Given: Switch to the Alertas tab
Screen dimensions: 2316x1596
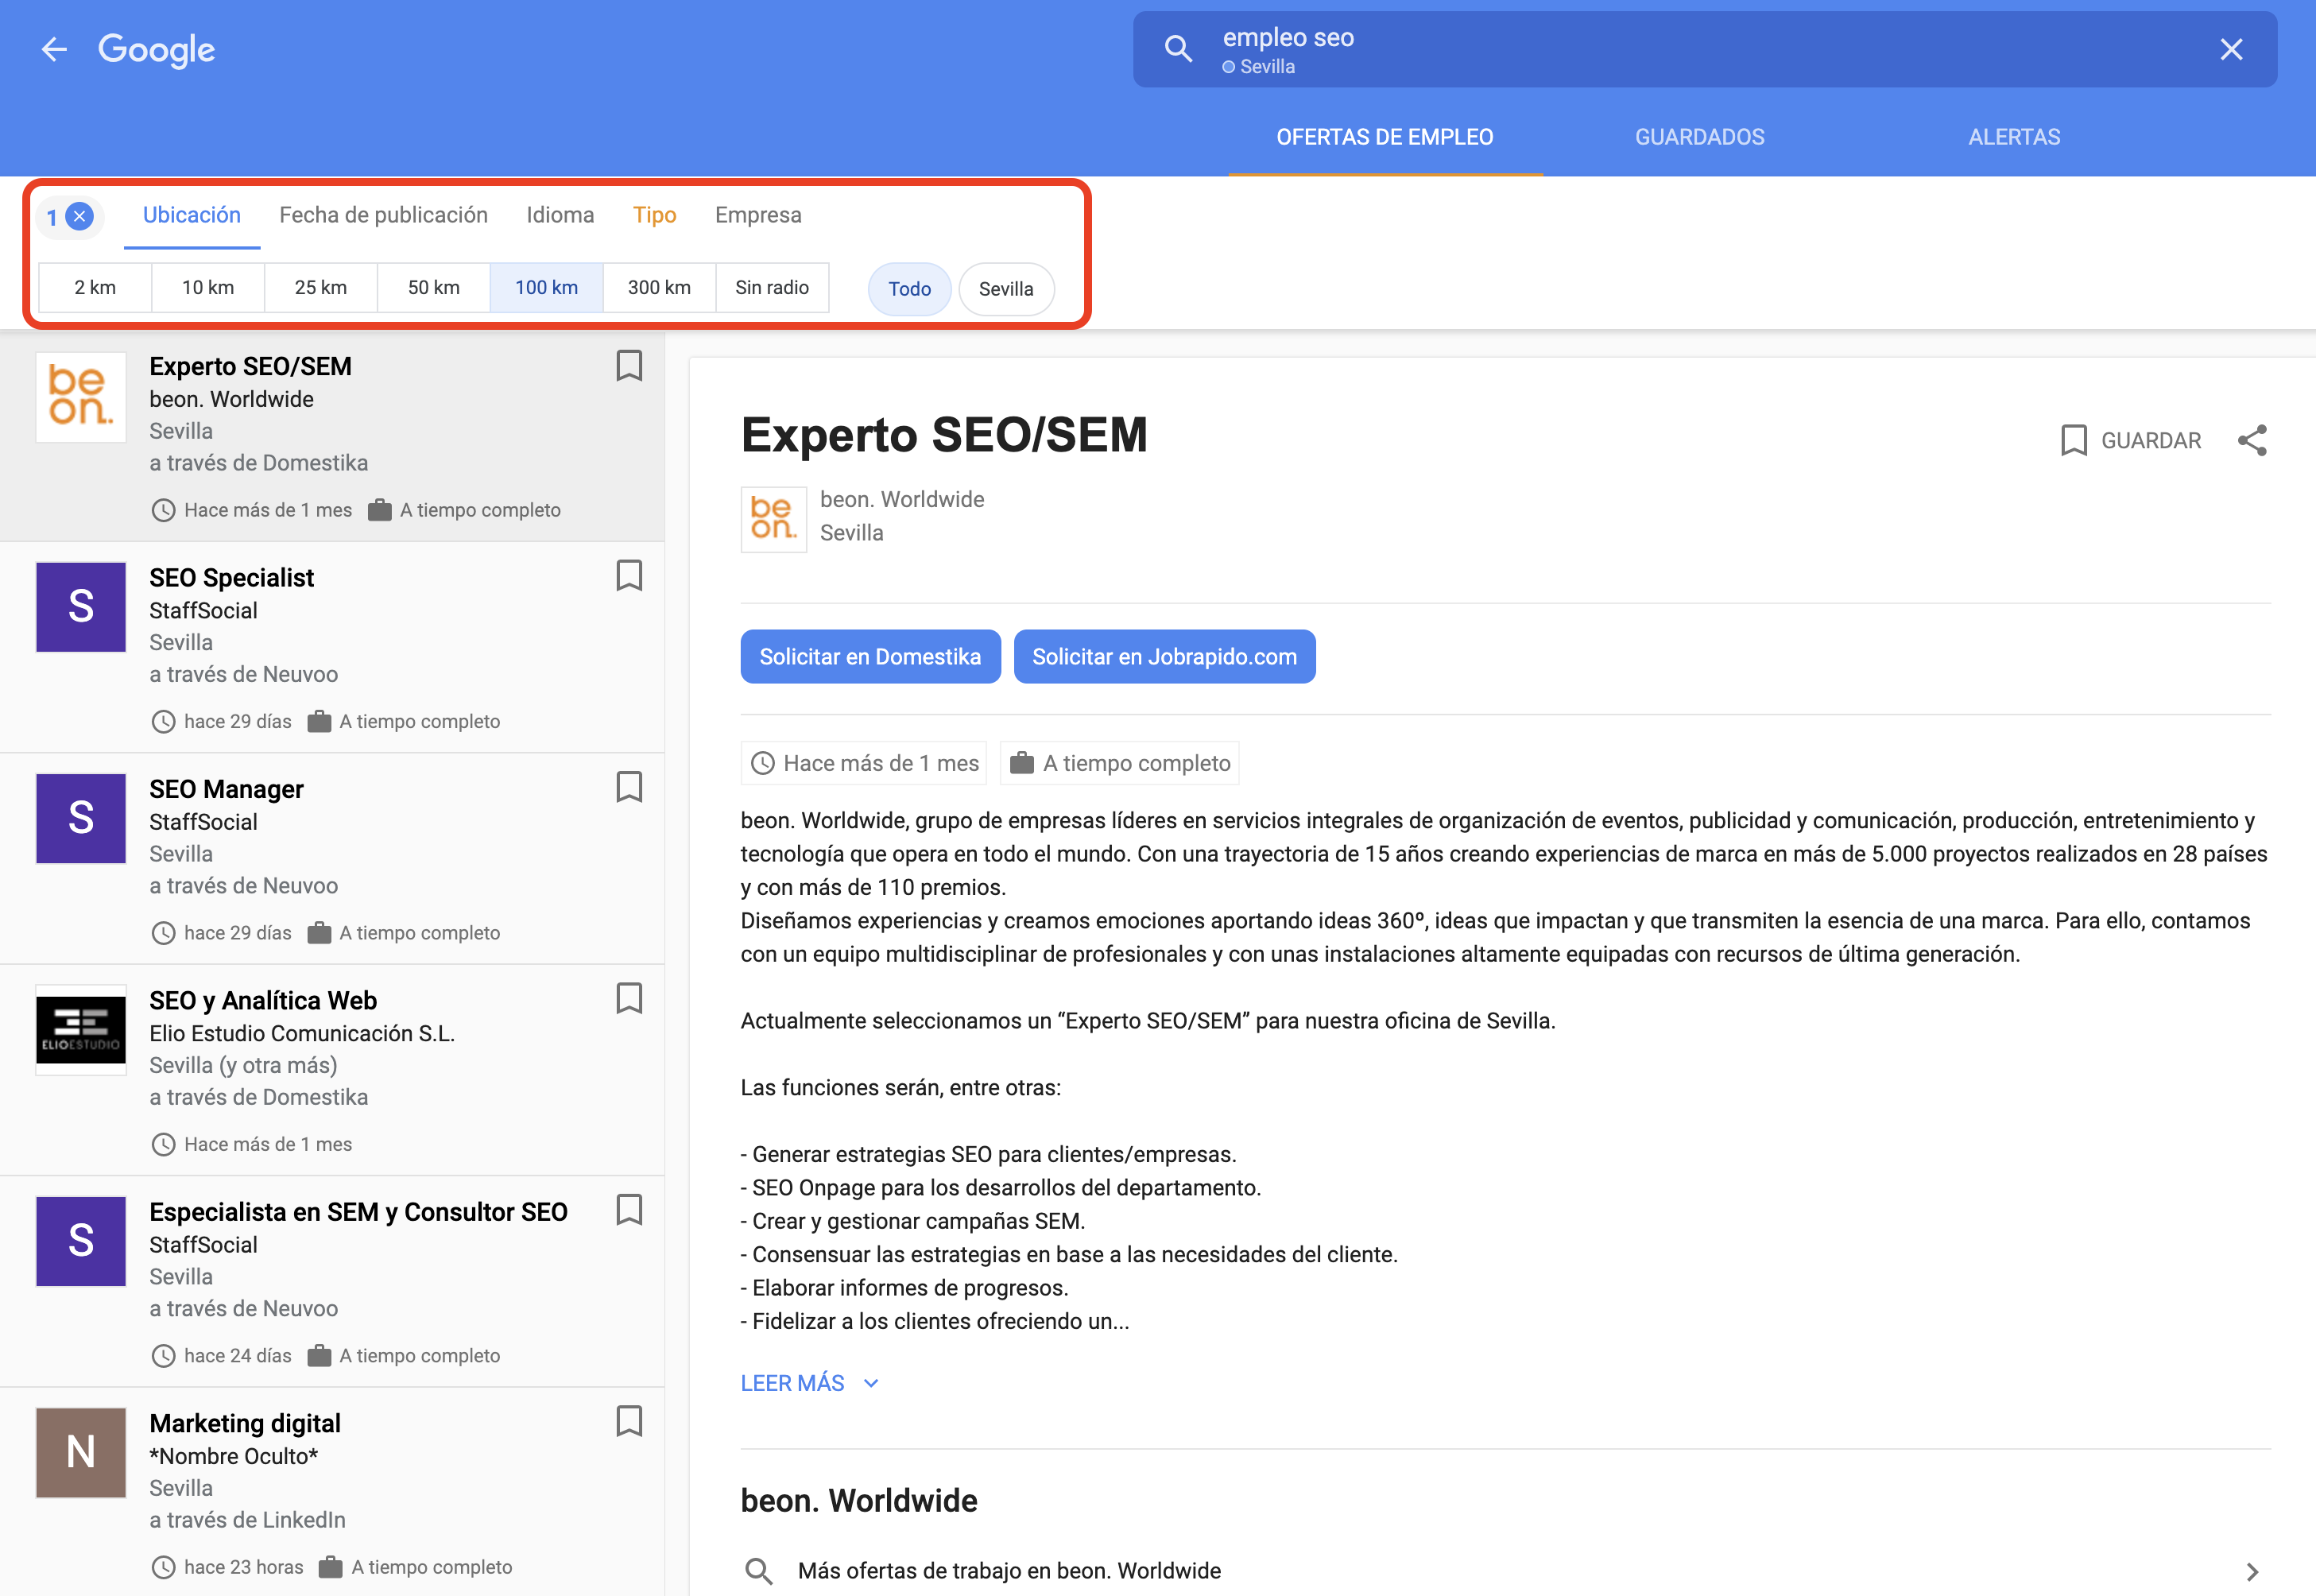Looking at the screenshot, I should (2014, 137).
